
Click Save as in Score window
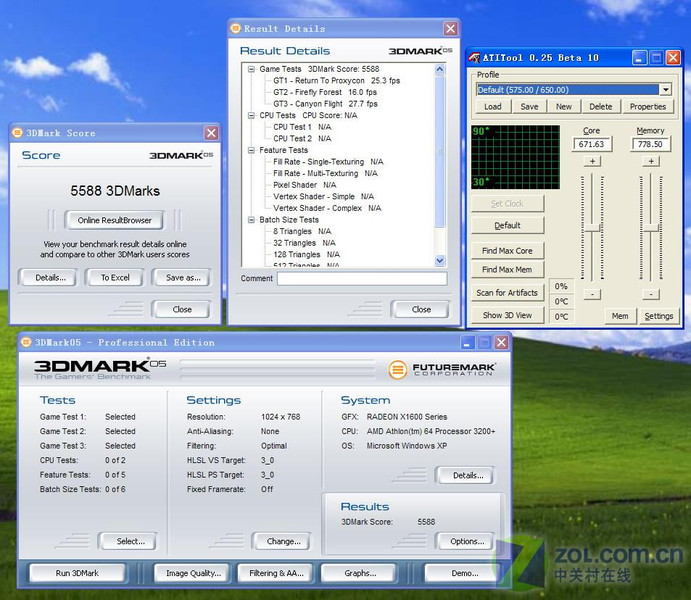click(183, 278)
